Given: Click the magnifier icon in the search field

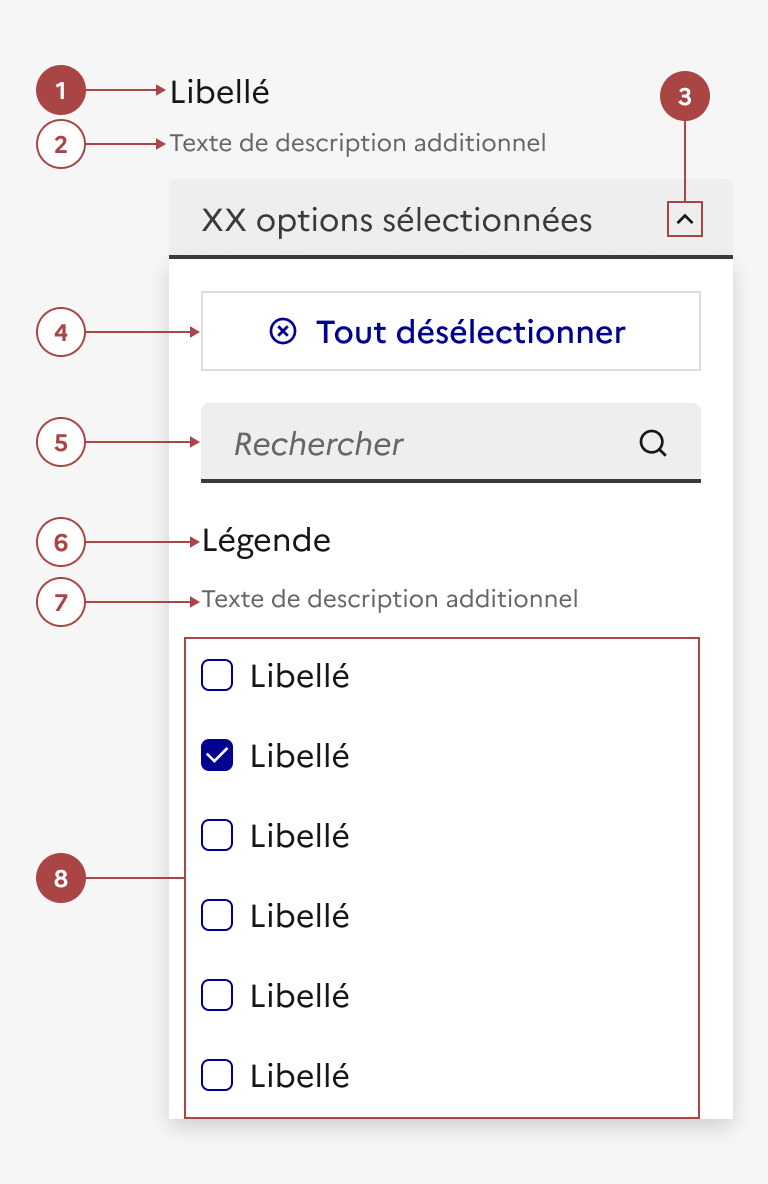Looking at the screenshot, I should pyautogui.click(x=653, y=443).
